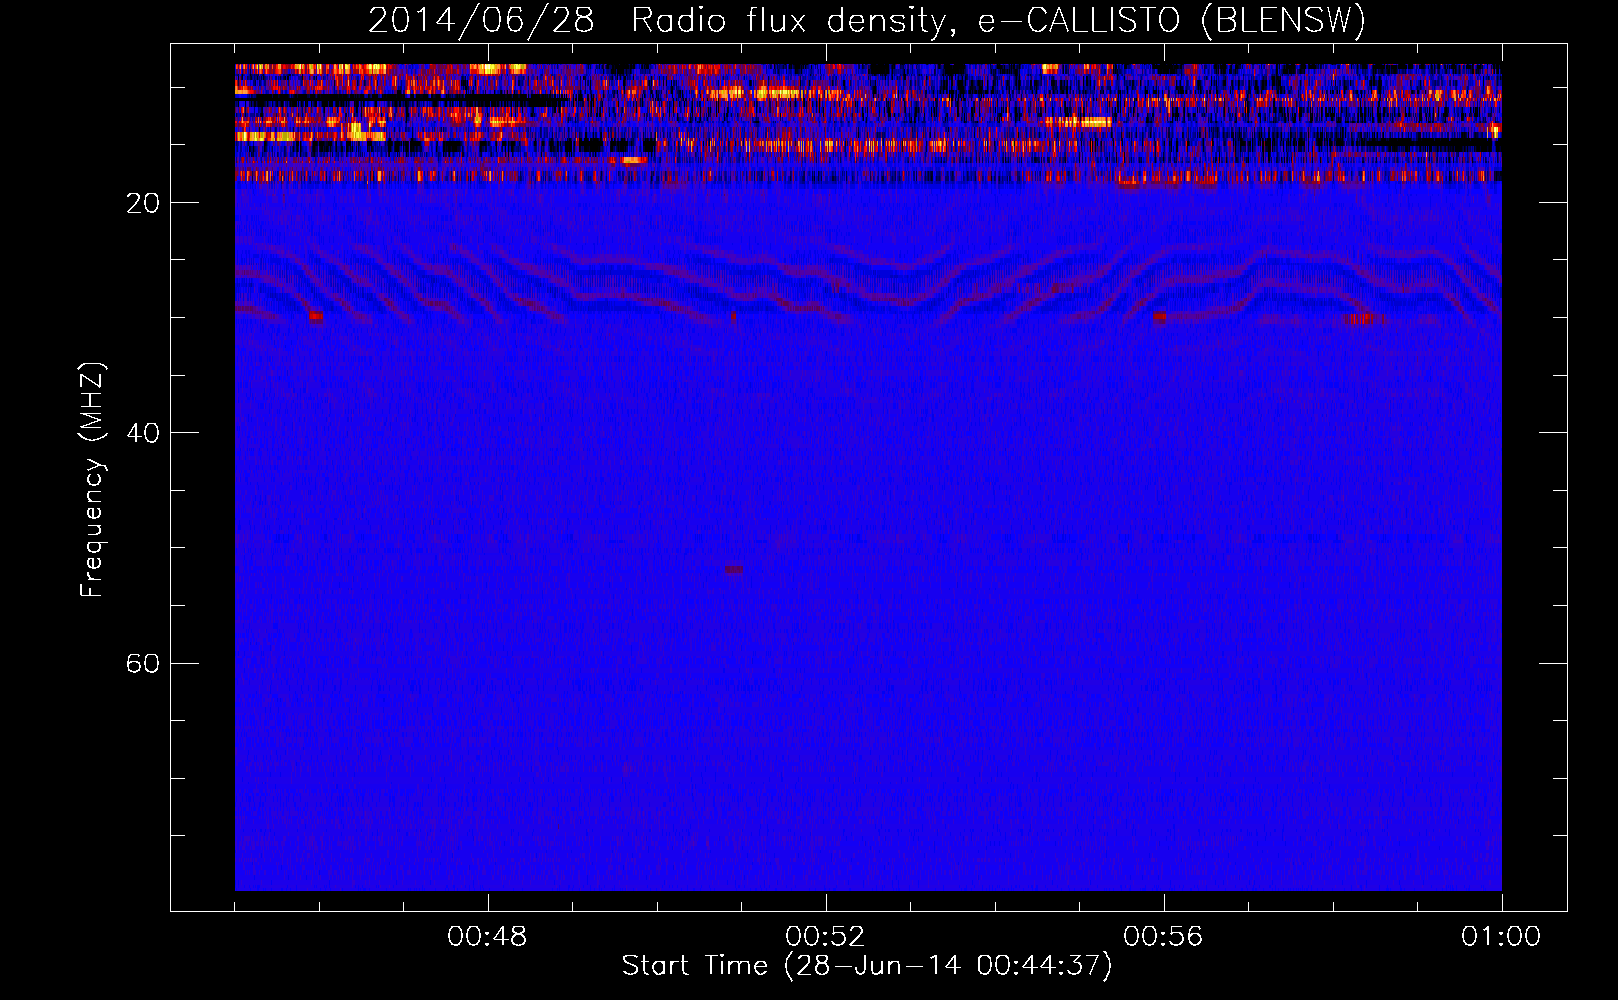Screen dimensions: 1618x1000
Task: Click the 00:56 time tick label
Action: 1163,937
